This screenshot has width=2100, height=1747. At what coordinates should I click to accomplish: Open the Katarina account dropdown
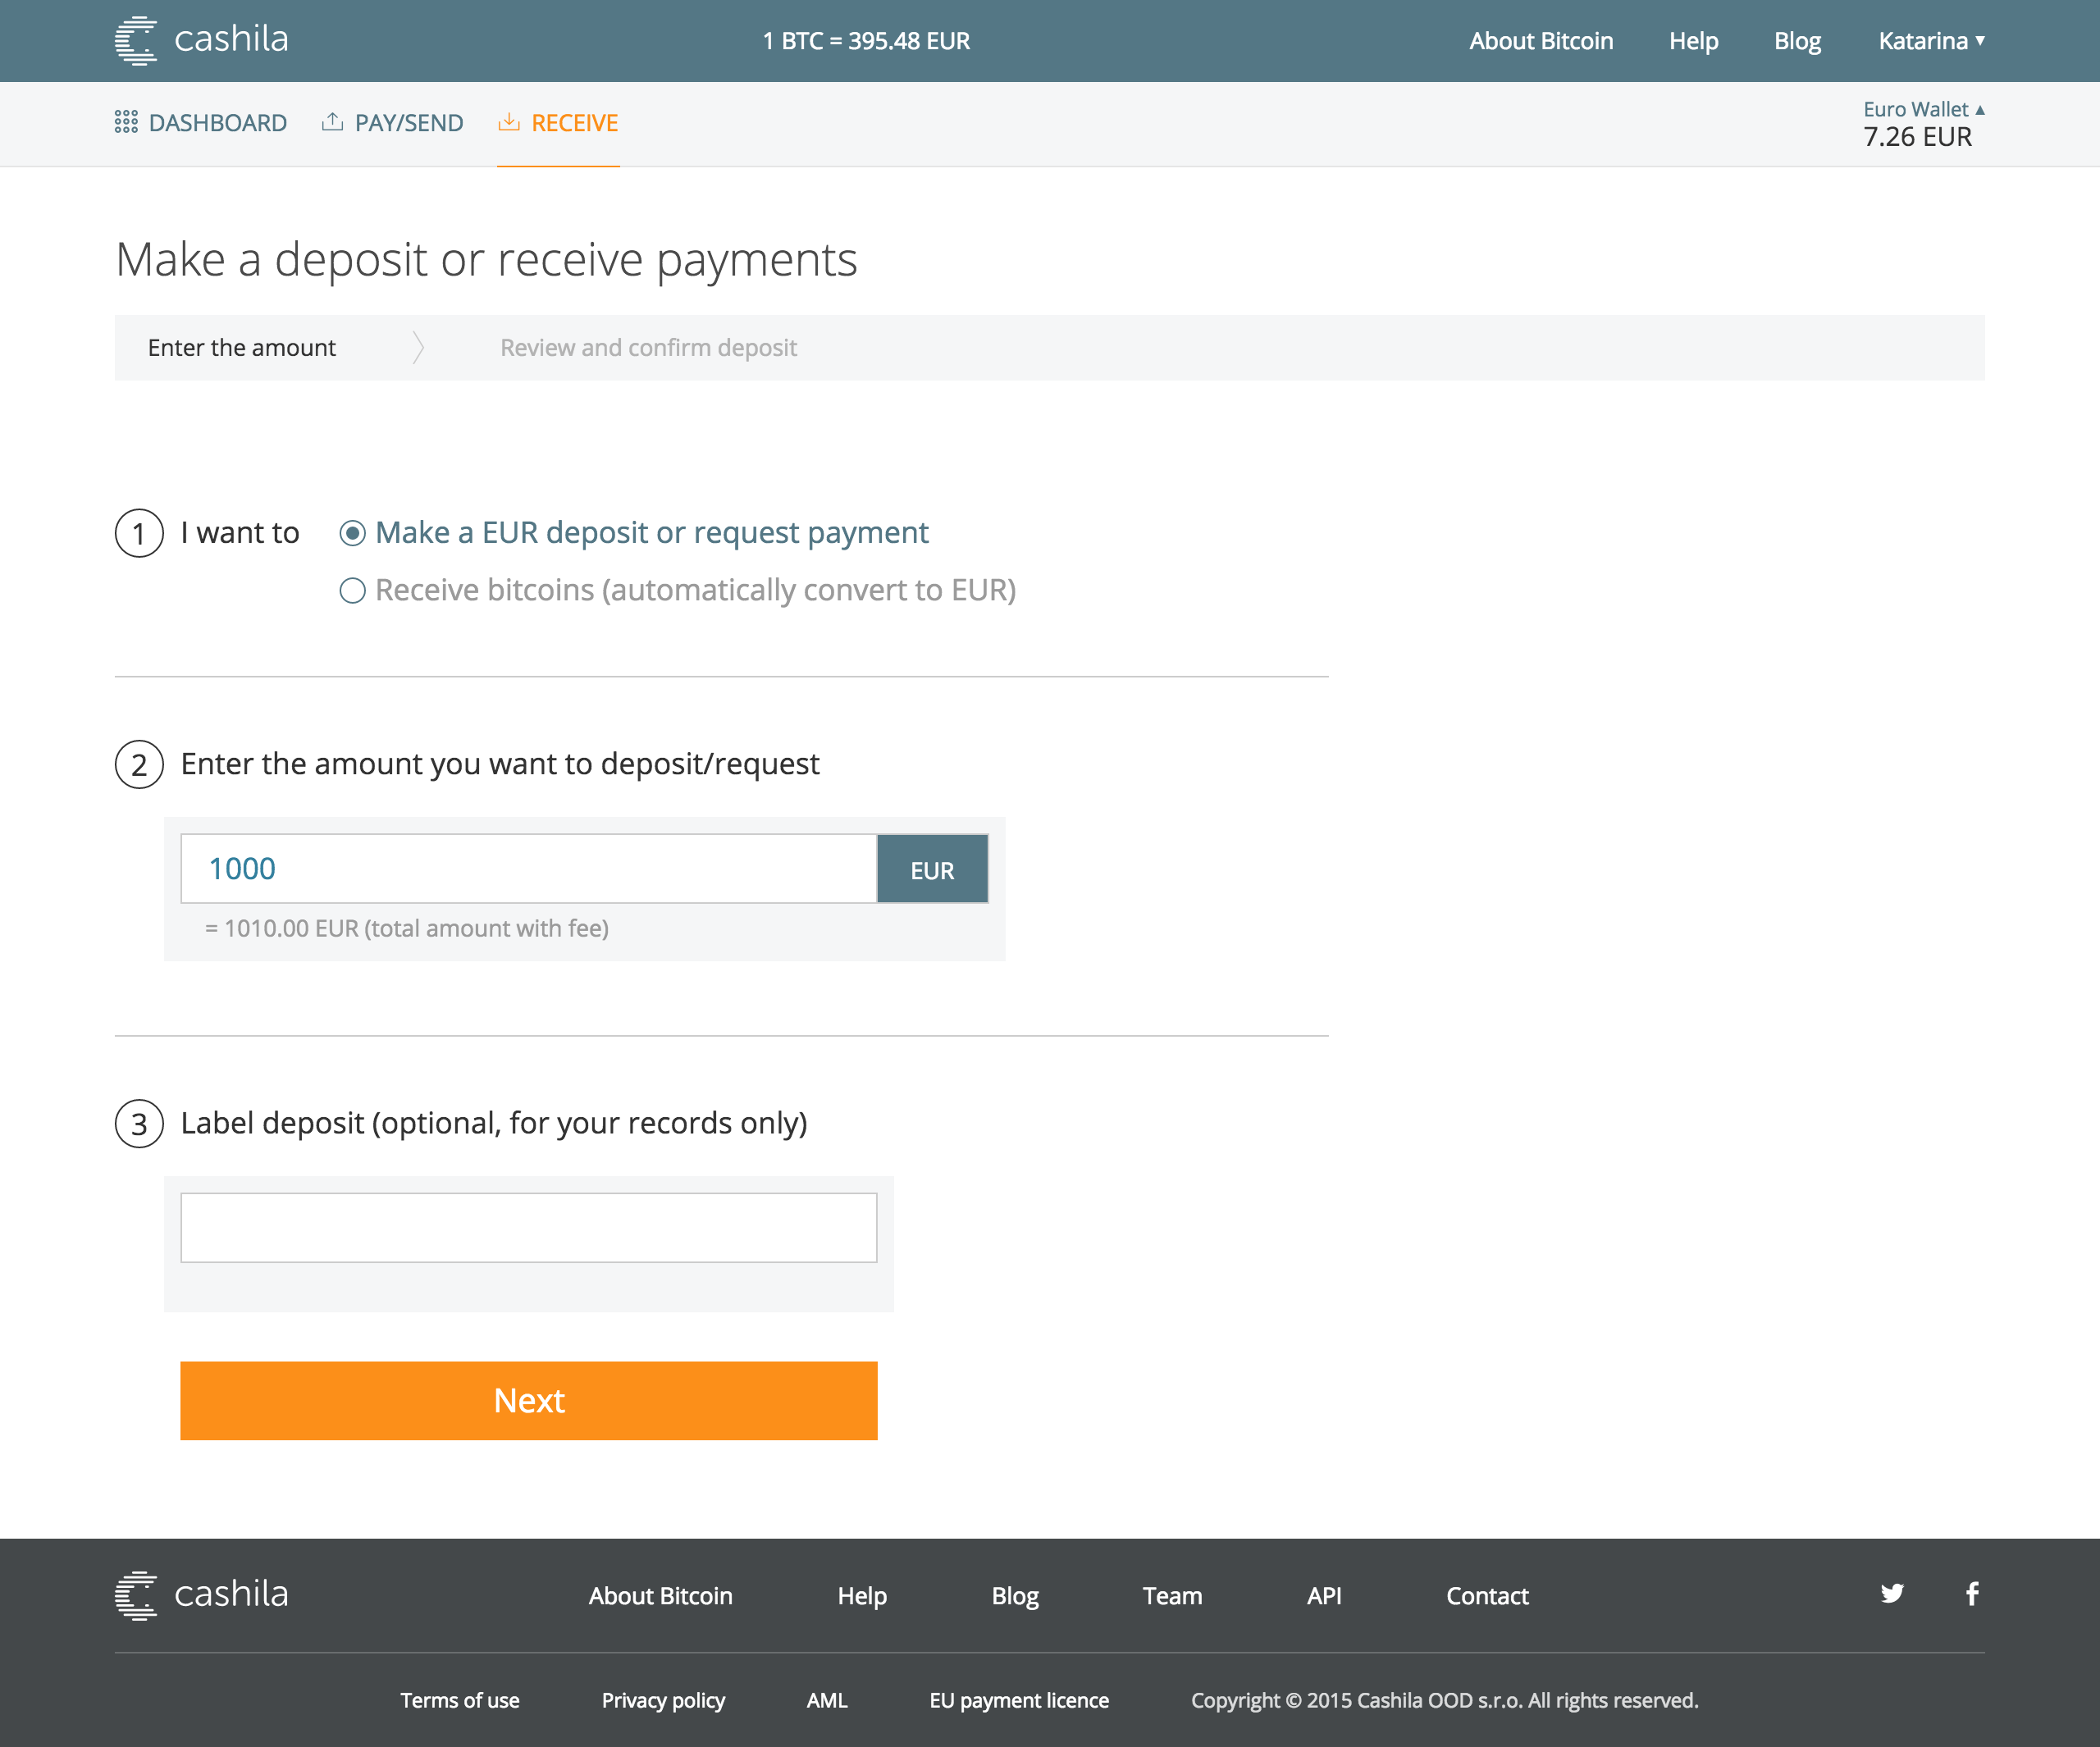[x=1930, y=41]
